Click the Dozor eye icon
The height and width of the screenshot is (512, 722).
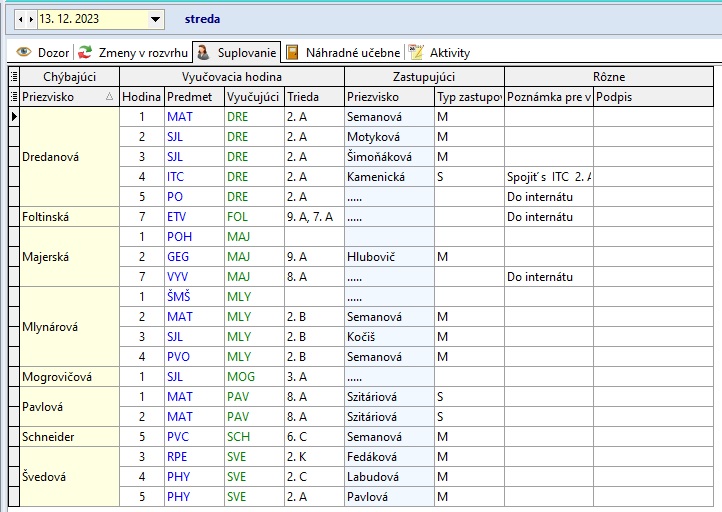pyautogui.click(x=24, y=52)
